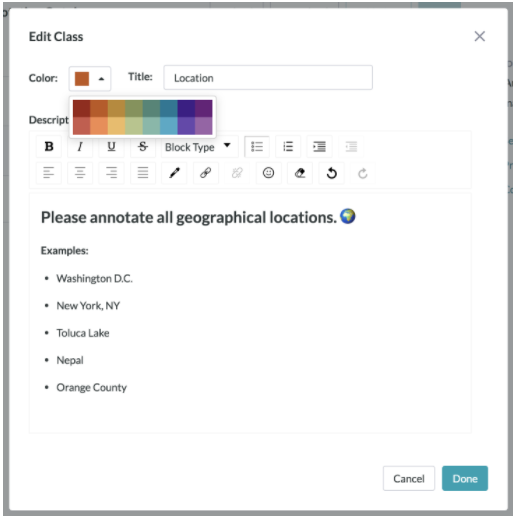Center align the text
The width and height of the screenshot is (513, 516).
coord(80,173)
